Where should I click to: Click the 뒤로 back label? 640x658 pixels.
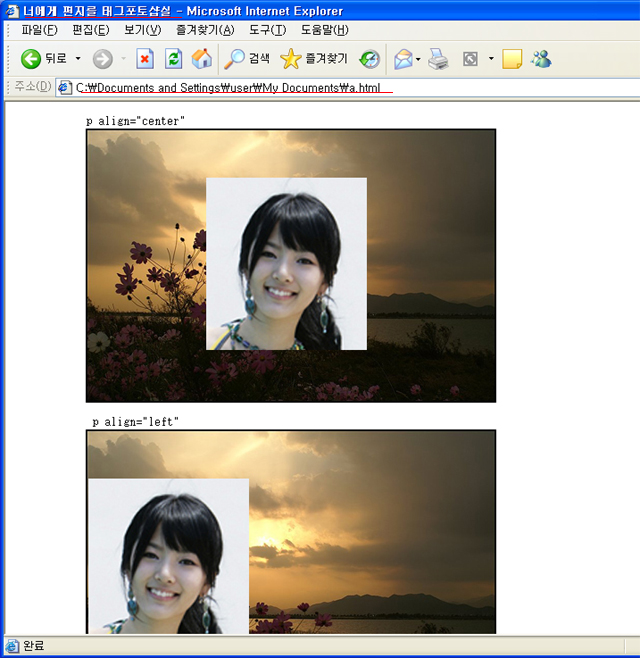[56, 58]
